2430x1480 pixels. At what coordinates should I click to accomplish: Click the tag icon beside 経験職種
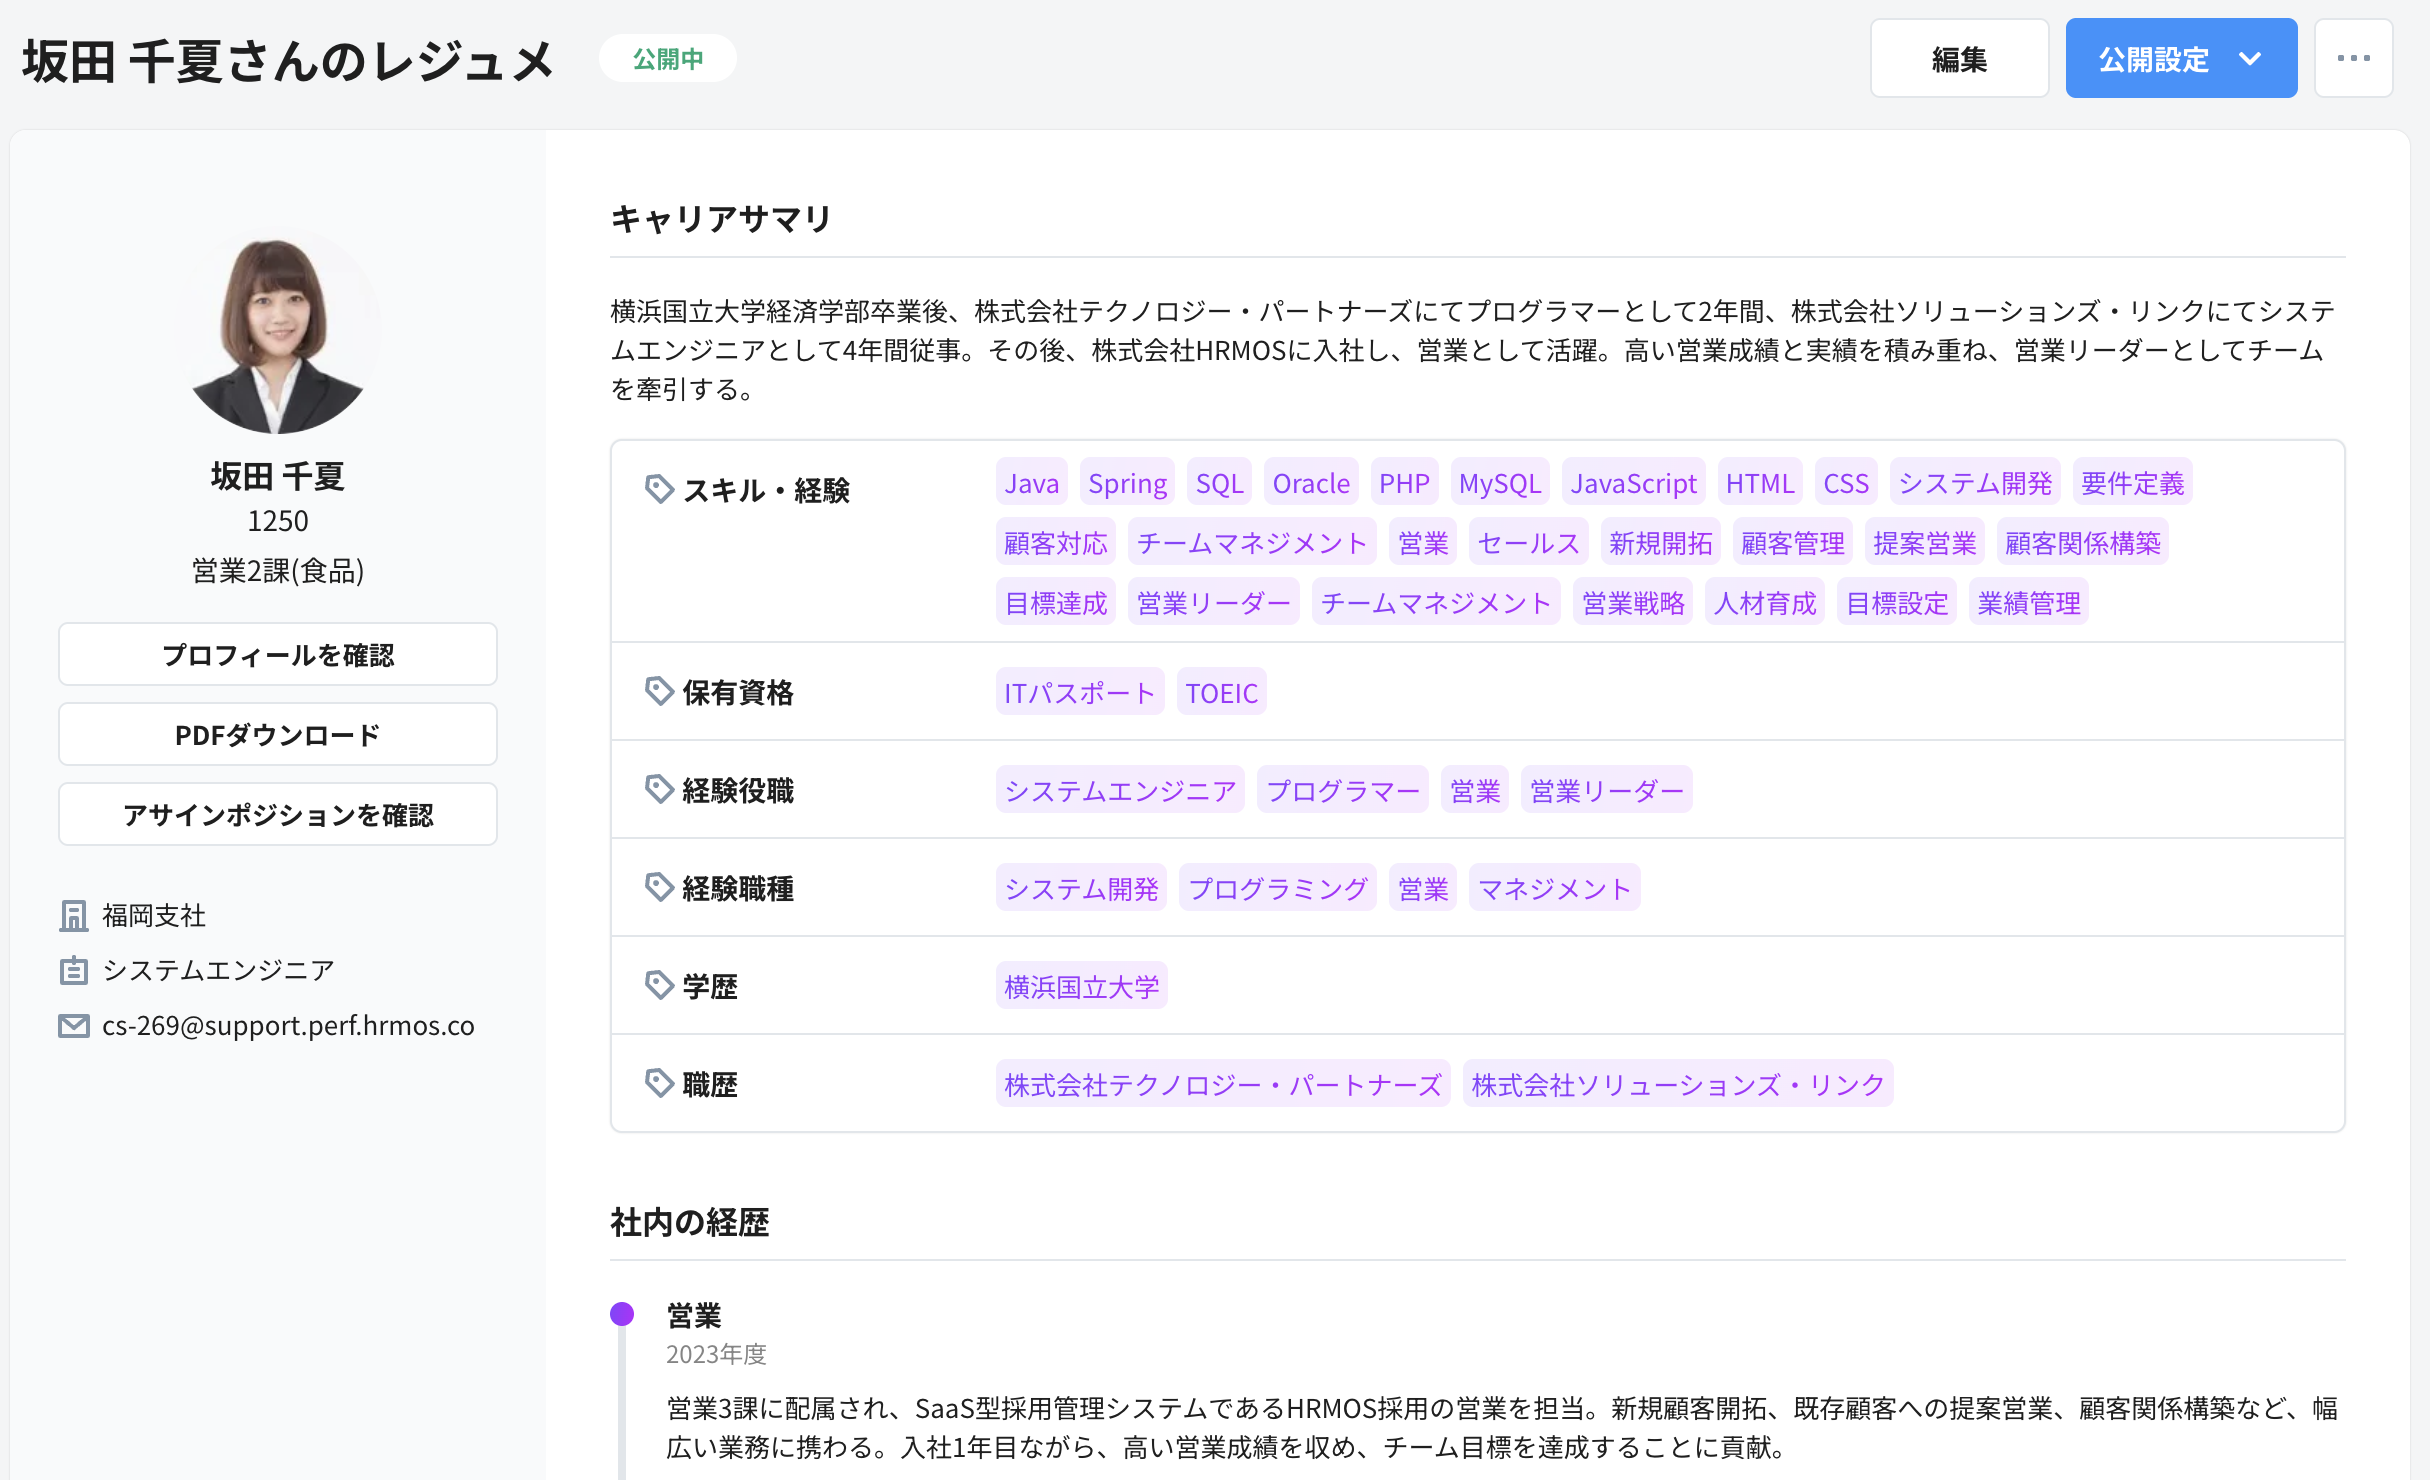[x=659, y=887]
